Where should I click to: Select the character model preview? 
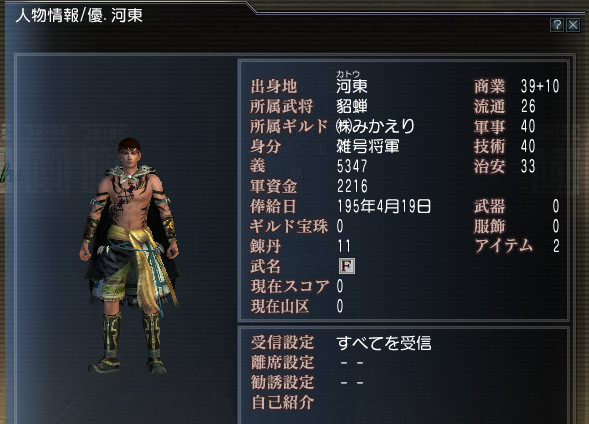(129, 256)
